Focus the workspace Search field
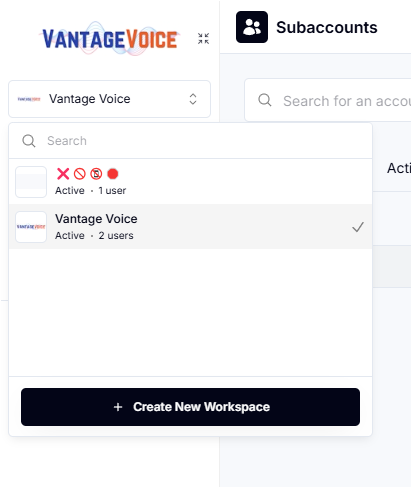The image size is (412, 488). (190, 141)
